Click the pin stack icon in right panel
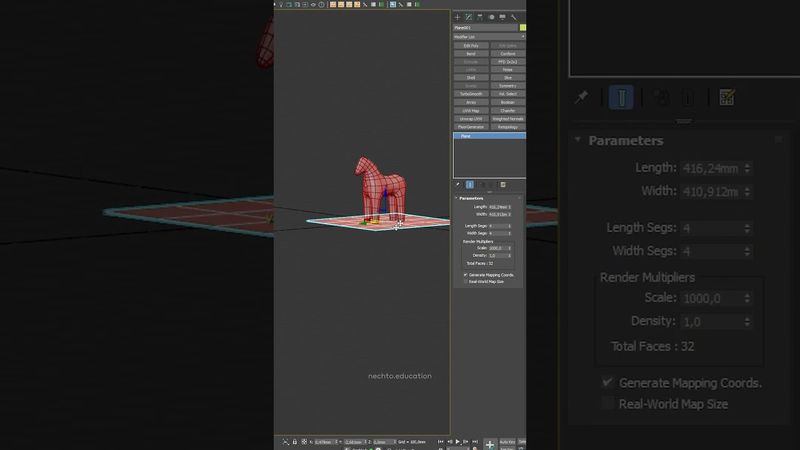 581,97
